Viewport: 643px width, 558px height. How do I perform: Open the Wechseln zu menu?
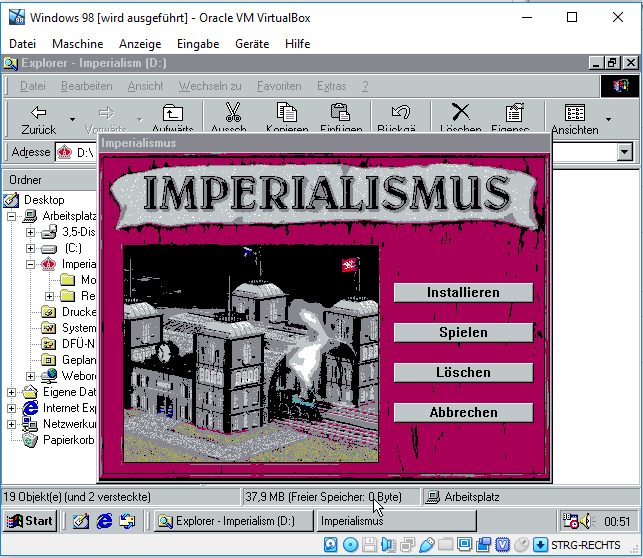pyautogui.click(x=210, y=86)
